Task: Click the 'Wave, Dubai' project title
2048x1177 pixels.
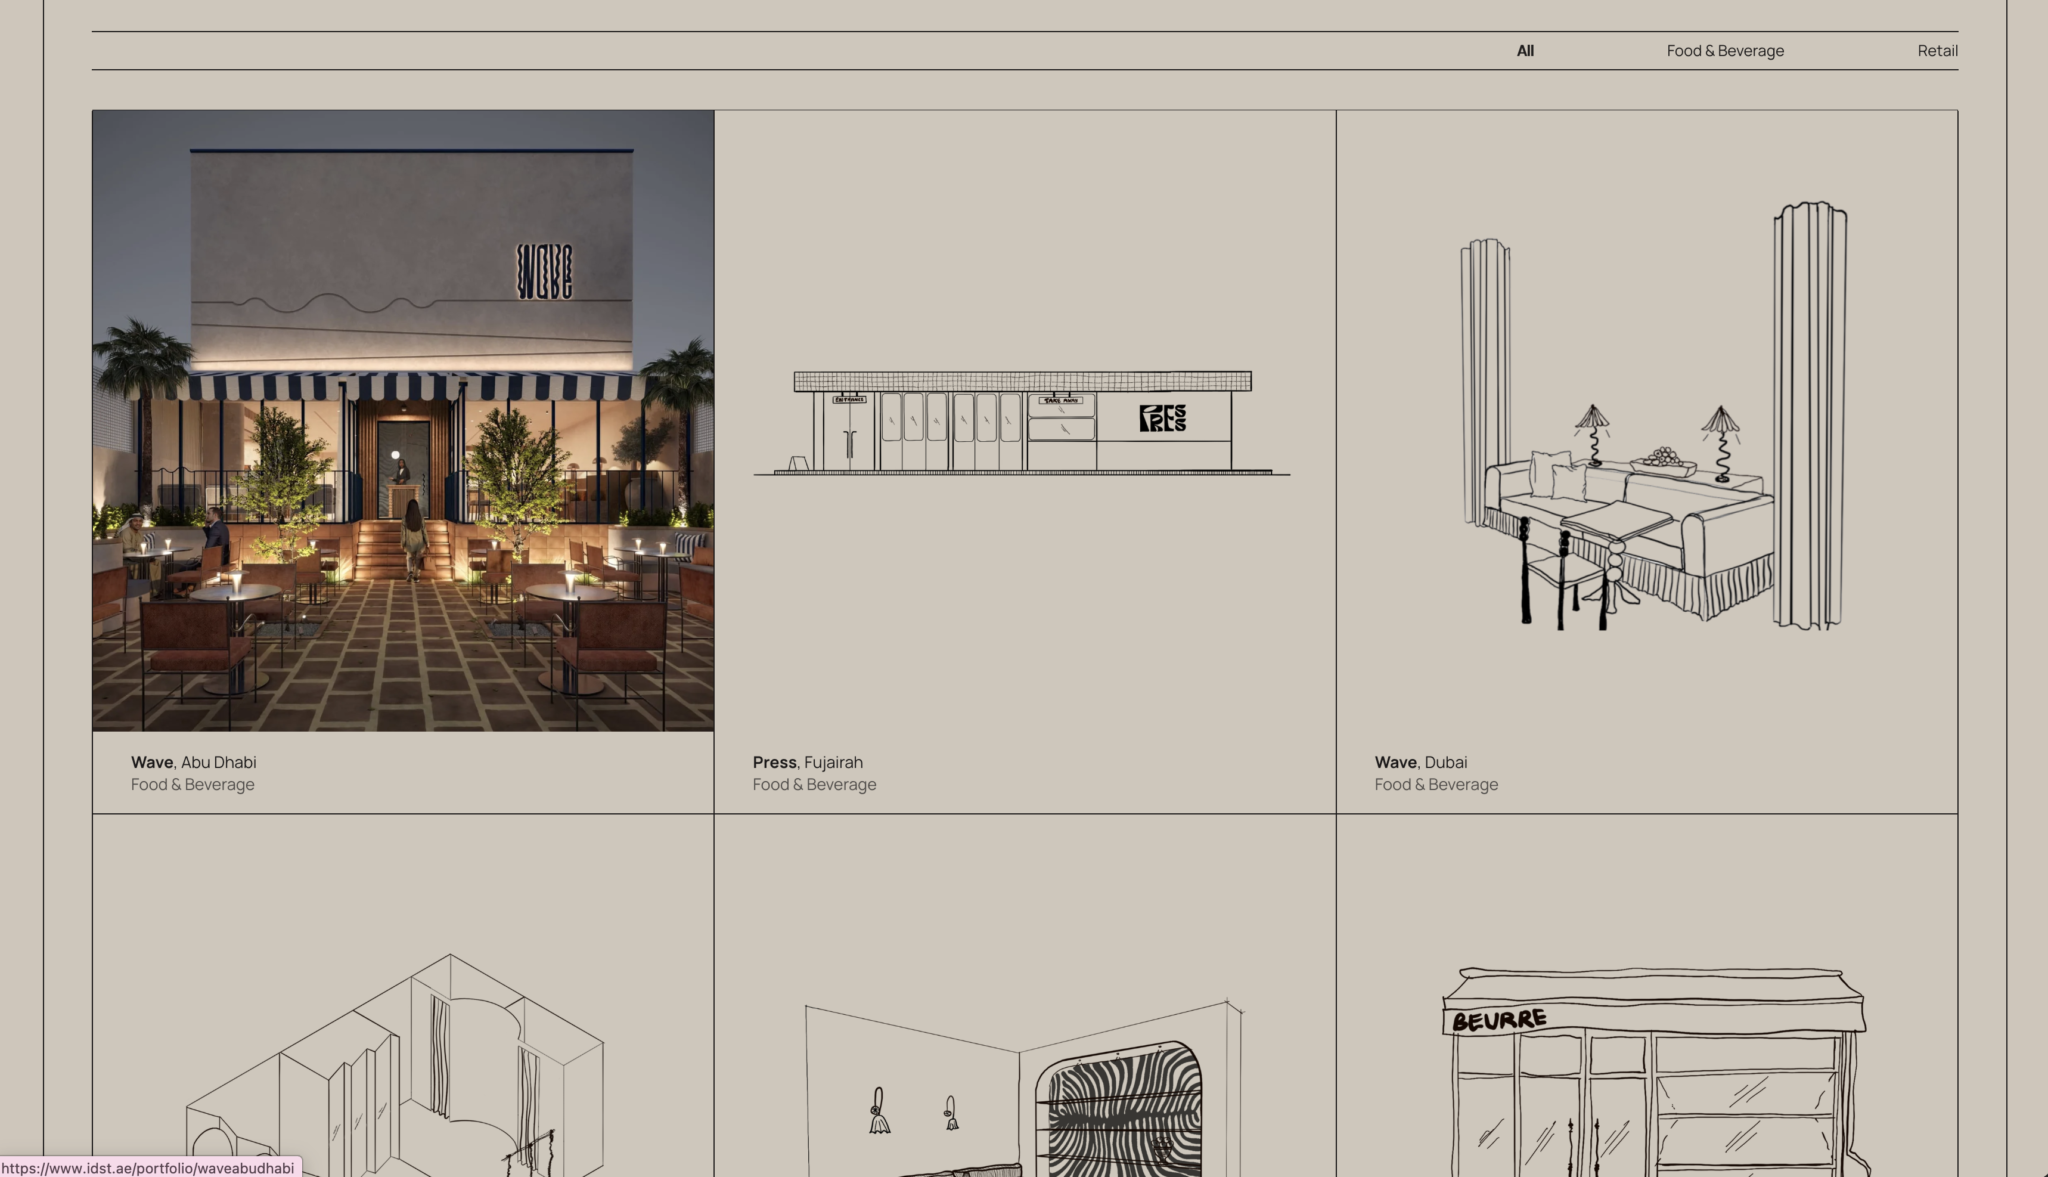Action: coord(1420,762)
